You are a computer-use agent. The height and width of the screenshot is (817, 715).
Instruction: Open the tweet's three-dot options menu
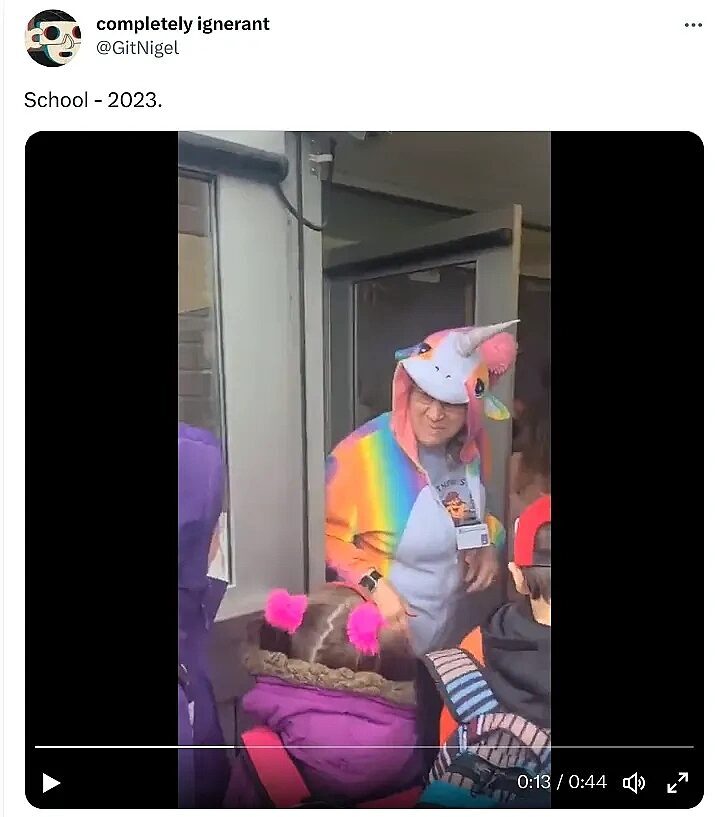693,25
